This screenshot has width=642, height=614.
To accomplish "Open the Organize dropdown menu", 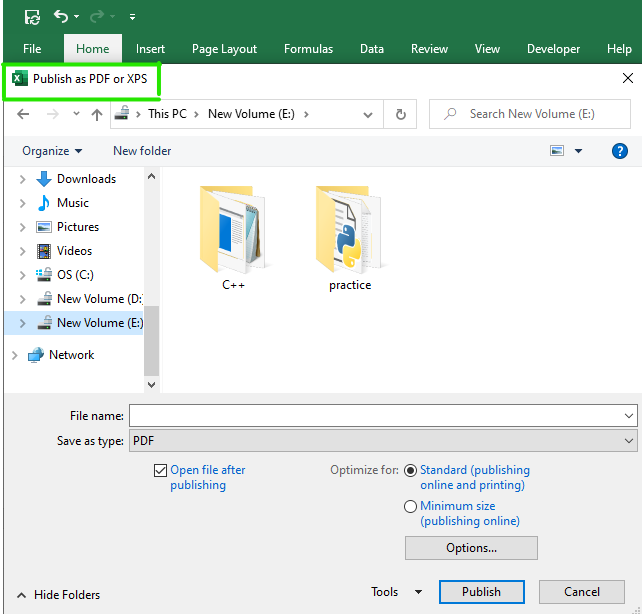I will click(x=52, y=151).
